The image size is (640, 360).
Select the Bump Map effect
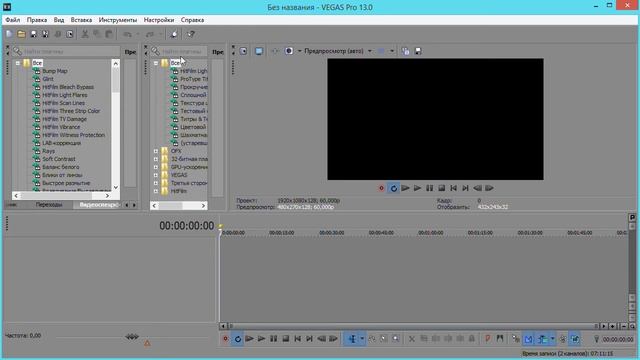(55, 71)
